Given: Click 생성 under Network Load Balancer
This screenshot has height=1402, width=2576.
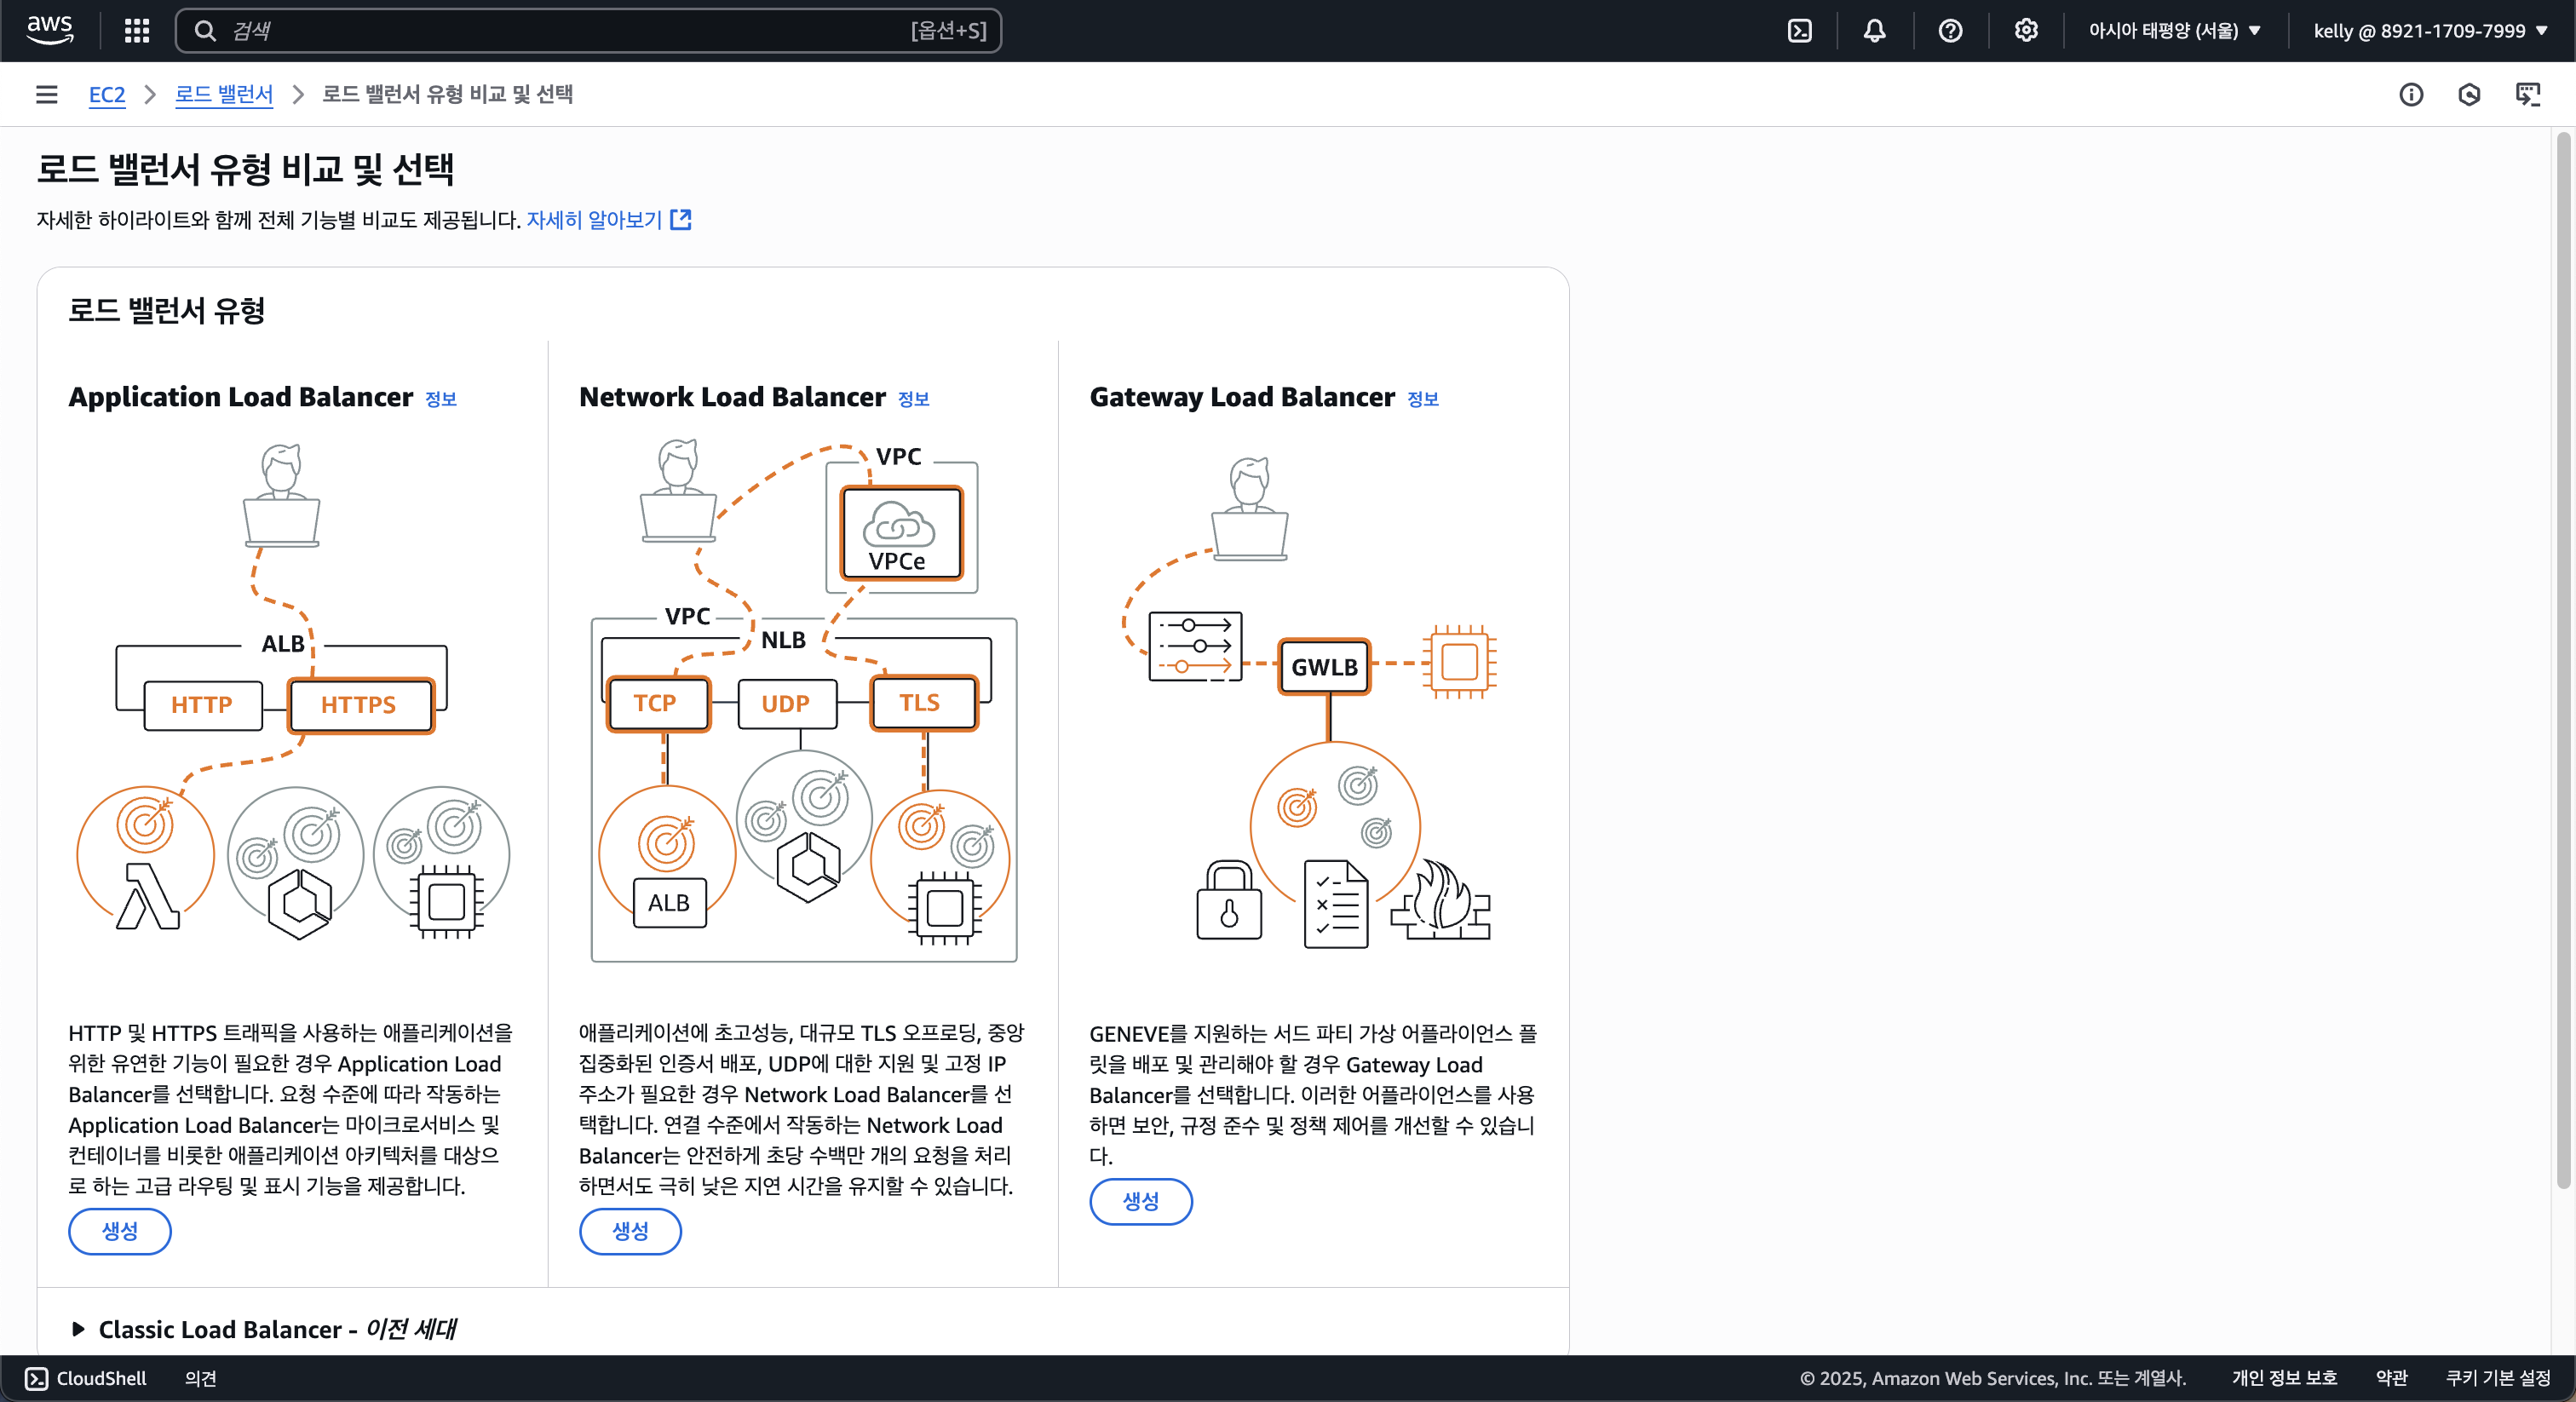Looking at the screenshot, I should [x=630, y=1231].
